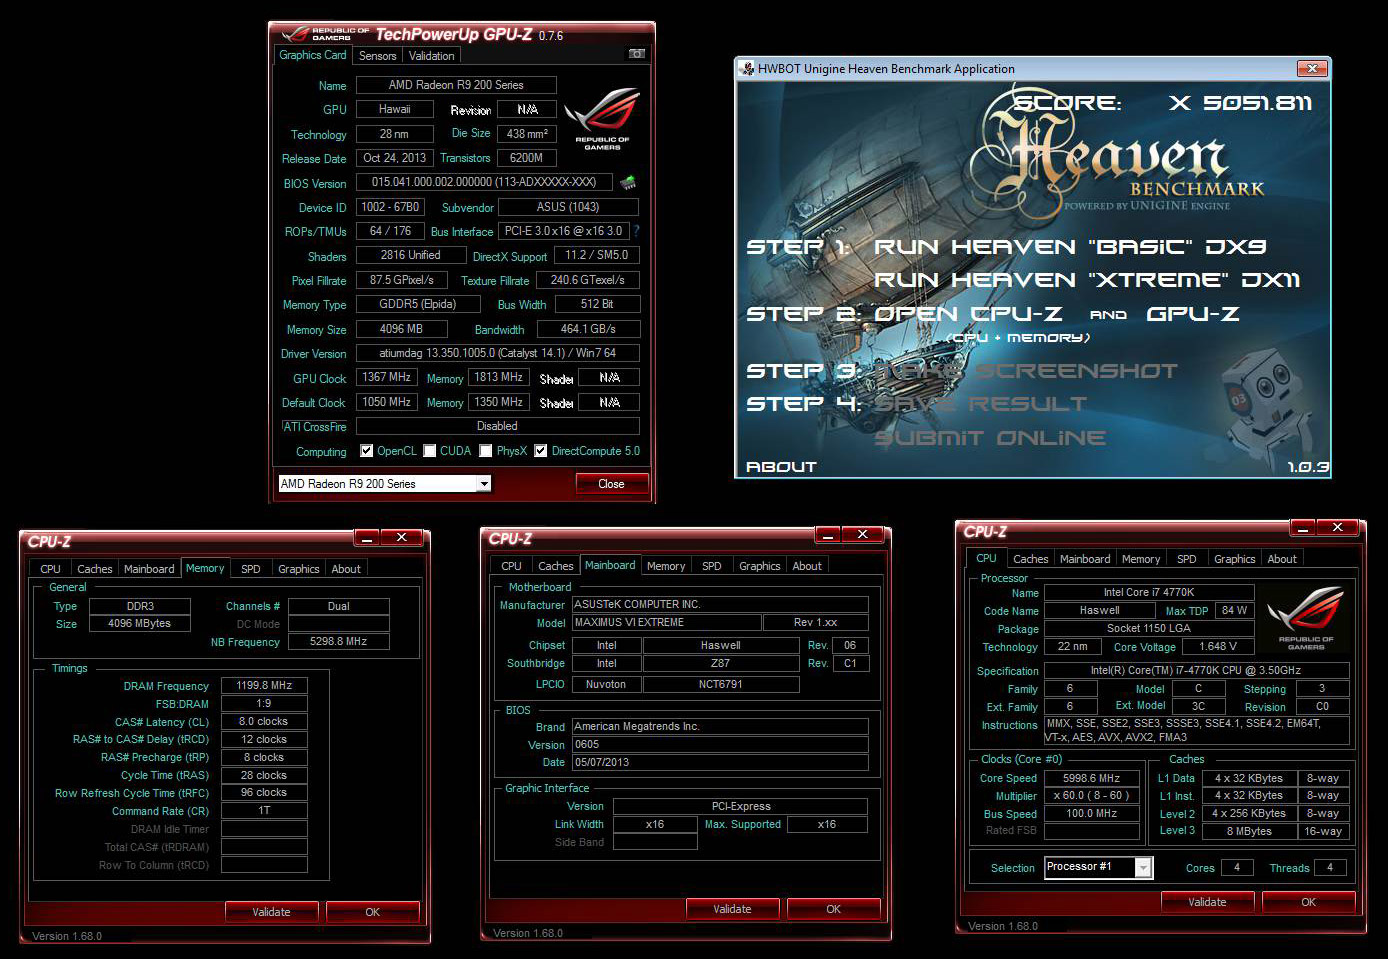Open the AMD Radeon R9 200 Series dropdown
1388x959 pixels.
(x=484, y=484)
